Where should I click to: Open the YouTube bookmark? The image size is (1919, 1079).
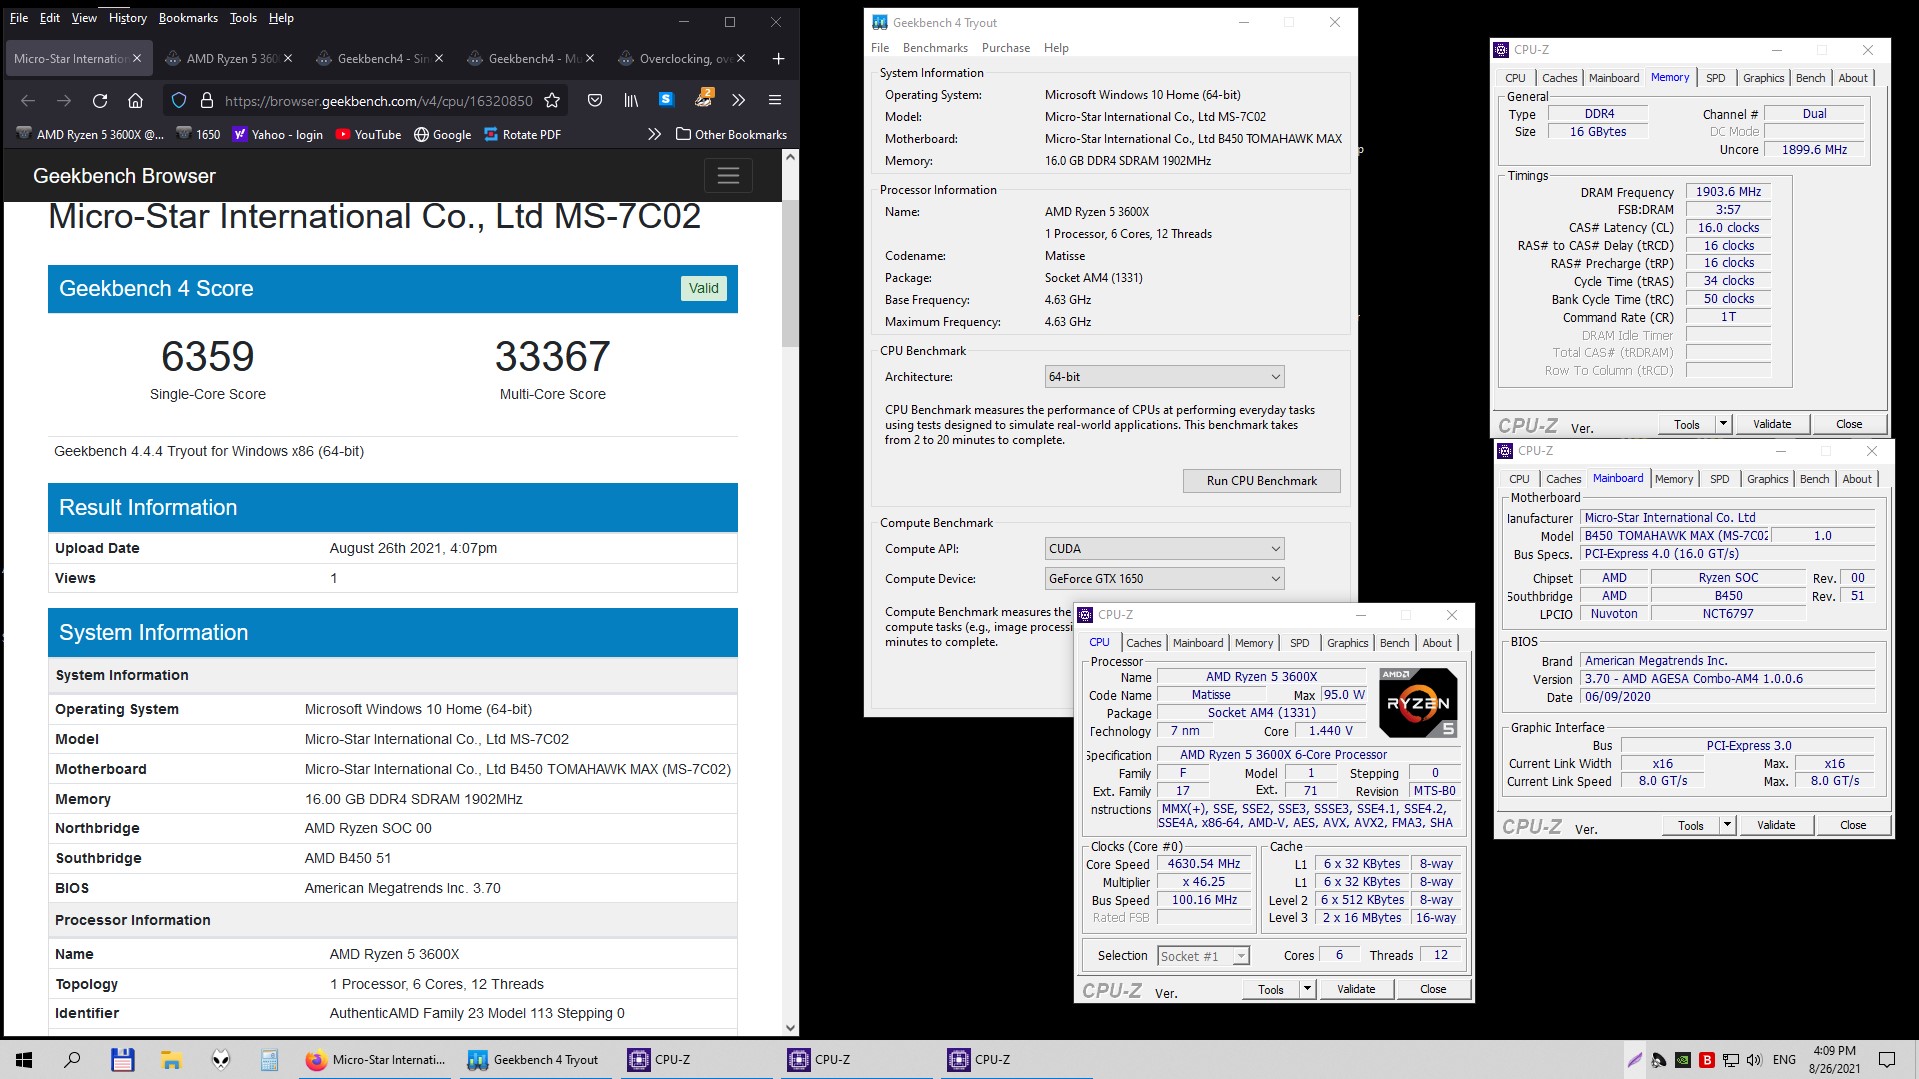tap(368, 135)
